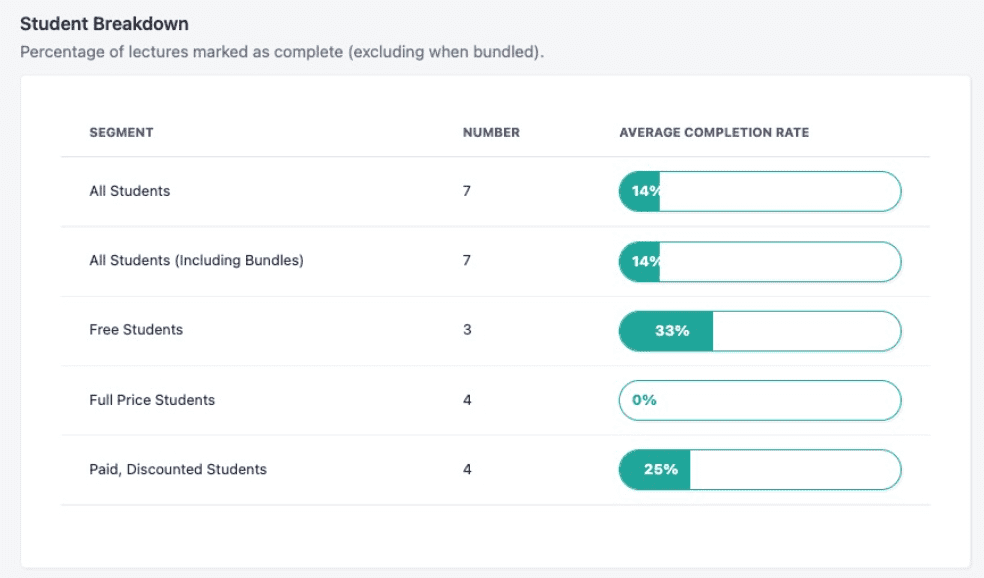Select the 'Paid, Discounted Students' segment label
Screen dimensions: 984x578
click(x=178, y=469)
